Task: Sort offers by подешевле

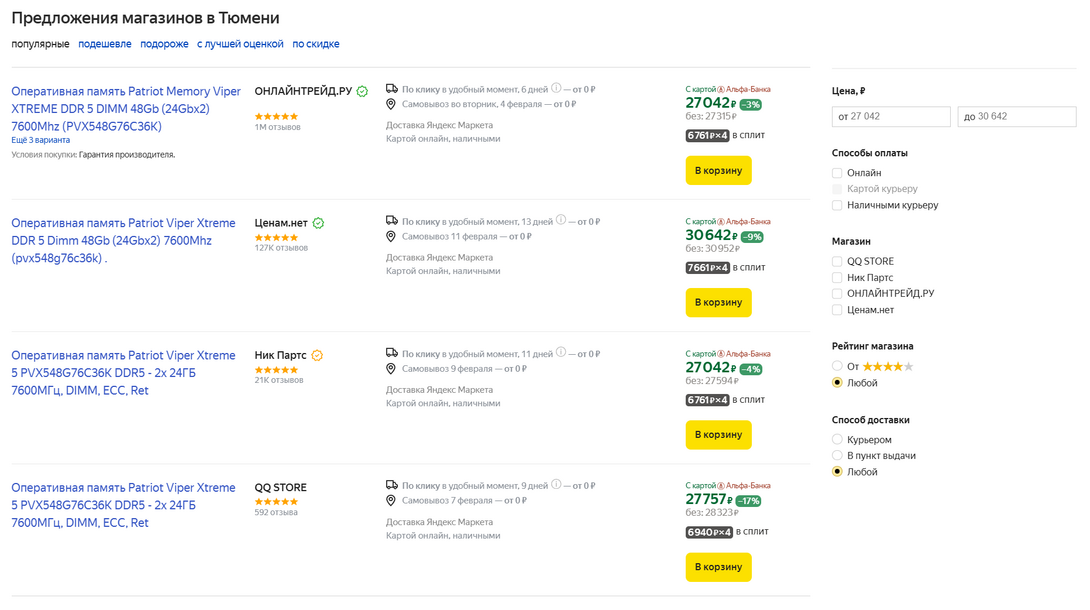Action: point(105,44)
